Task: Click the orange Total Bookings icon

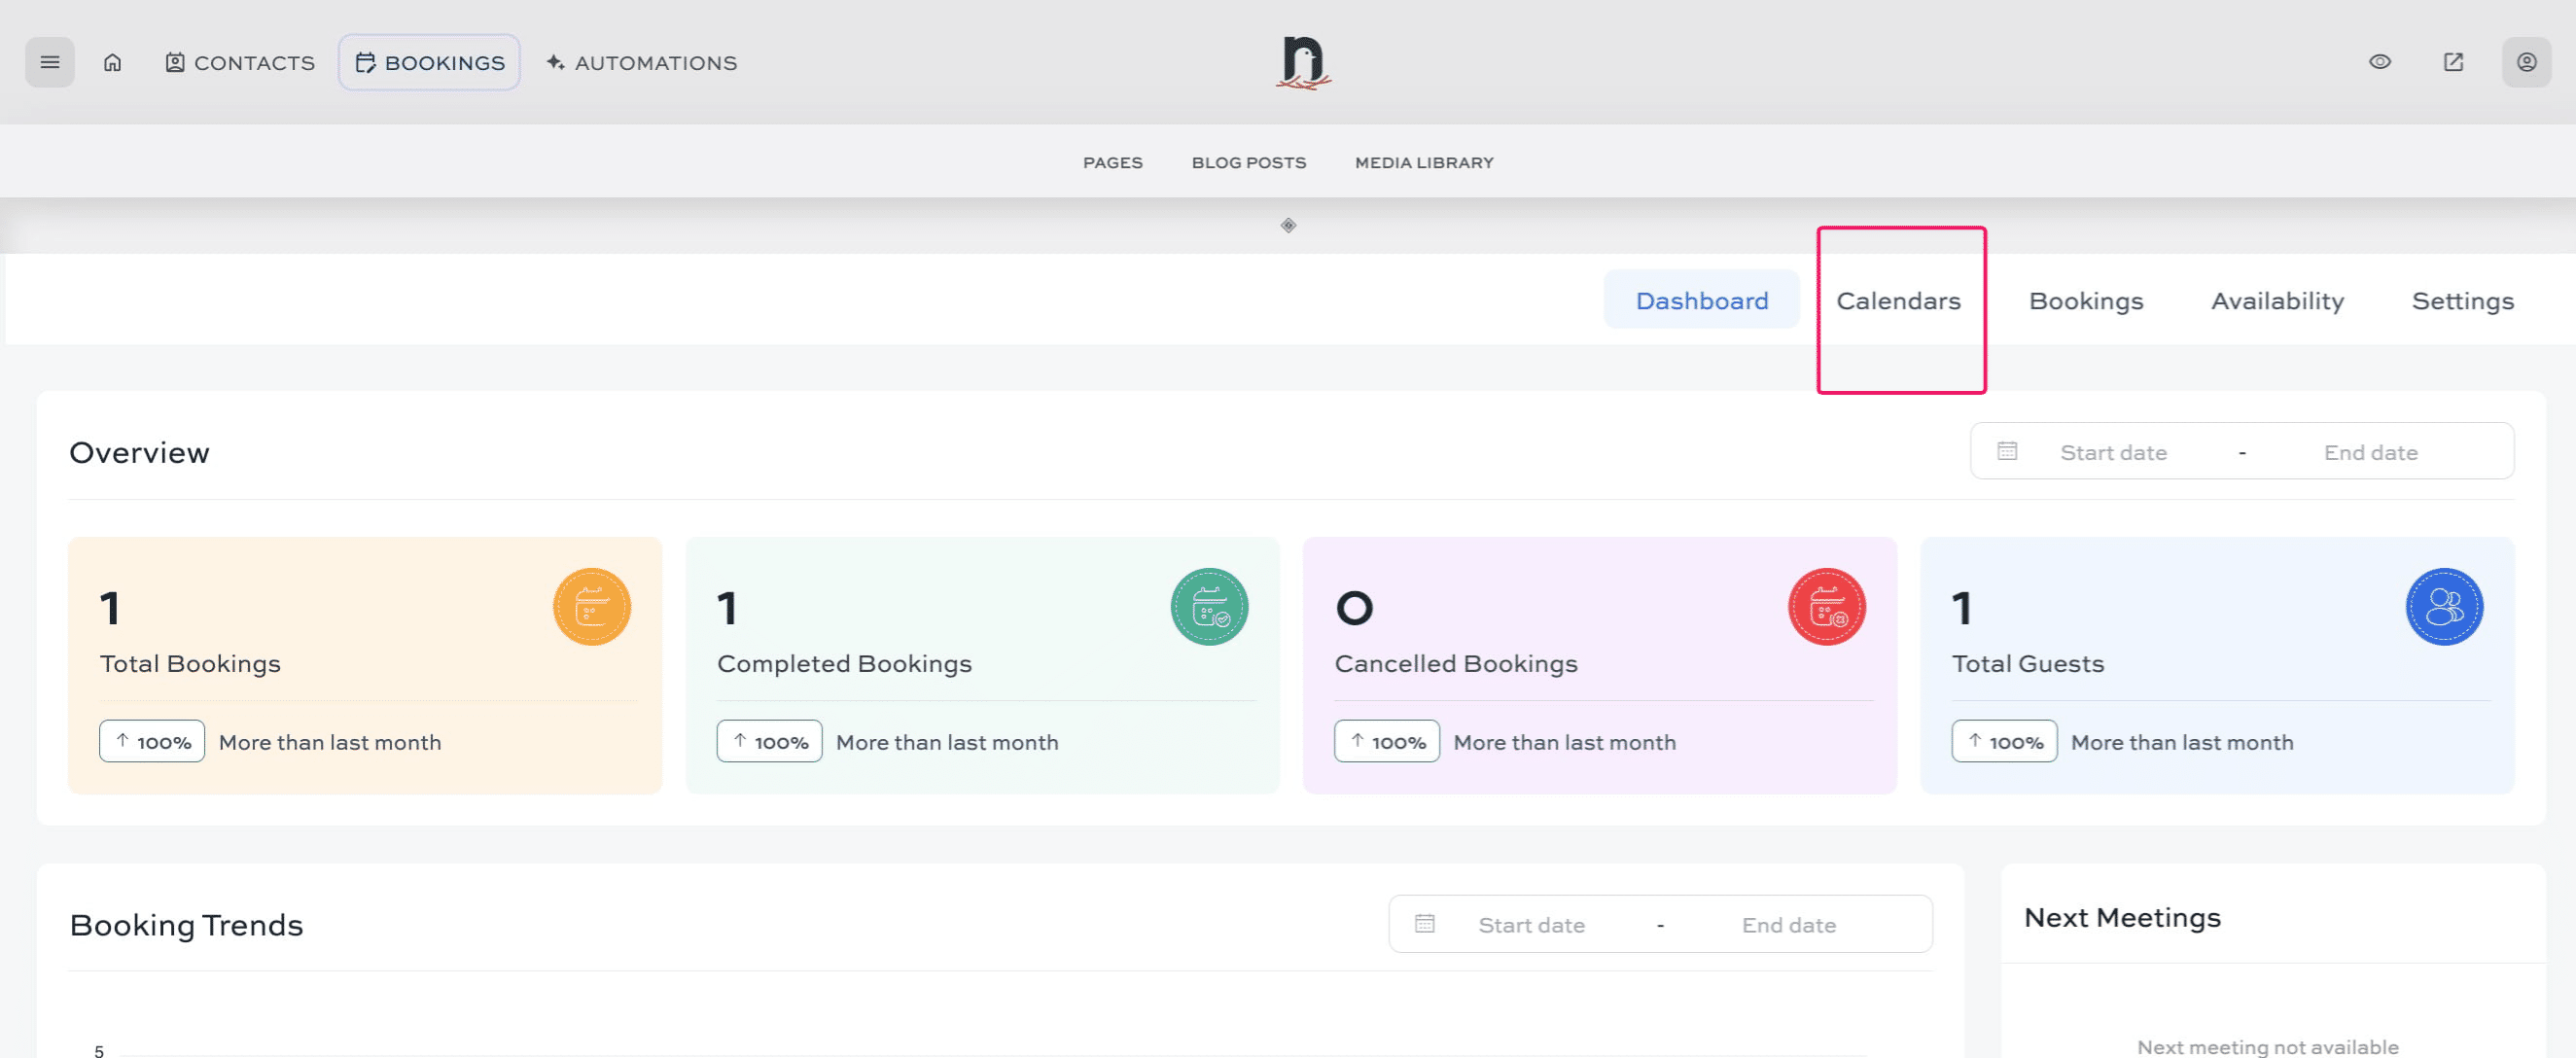Action: (x=591, y=606)
